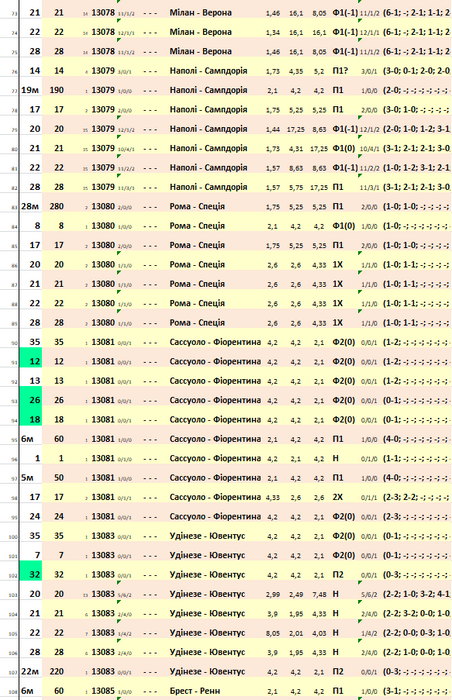Select the odds cell "1,44"
The width and height of the screenshot is (452, 700).
point(272,129)
